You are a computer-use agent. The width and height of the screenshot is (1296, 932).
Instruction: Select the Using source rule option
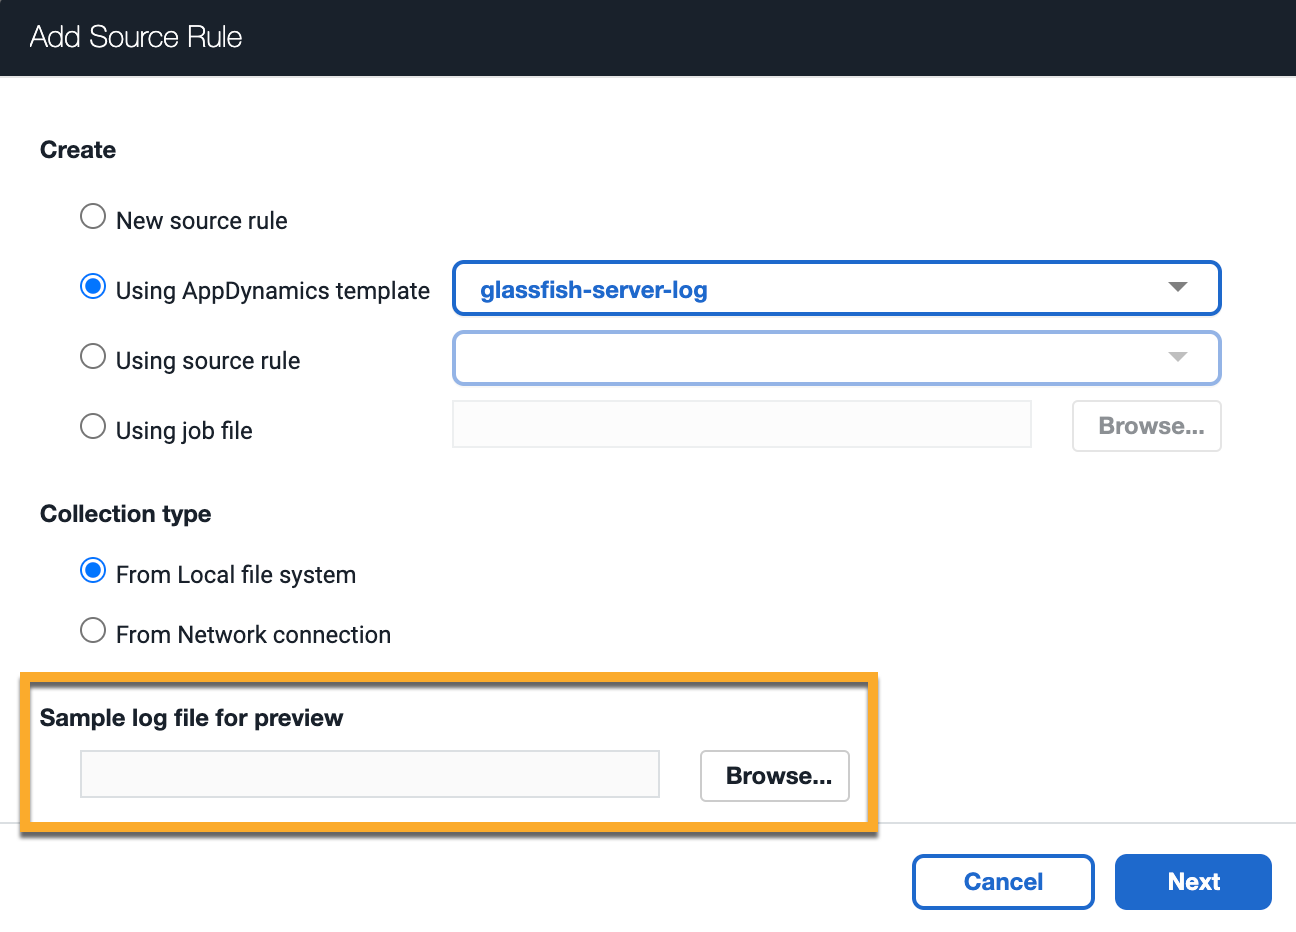pos(93,357)
